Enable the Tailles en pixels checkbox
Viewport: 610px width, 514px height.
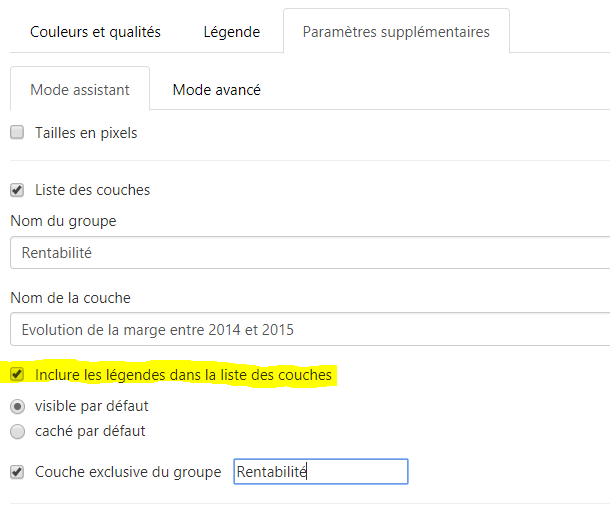click(x=17, y=132)
